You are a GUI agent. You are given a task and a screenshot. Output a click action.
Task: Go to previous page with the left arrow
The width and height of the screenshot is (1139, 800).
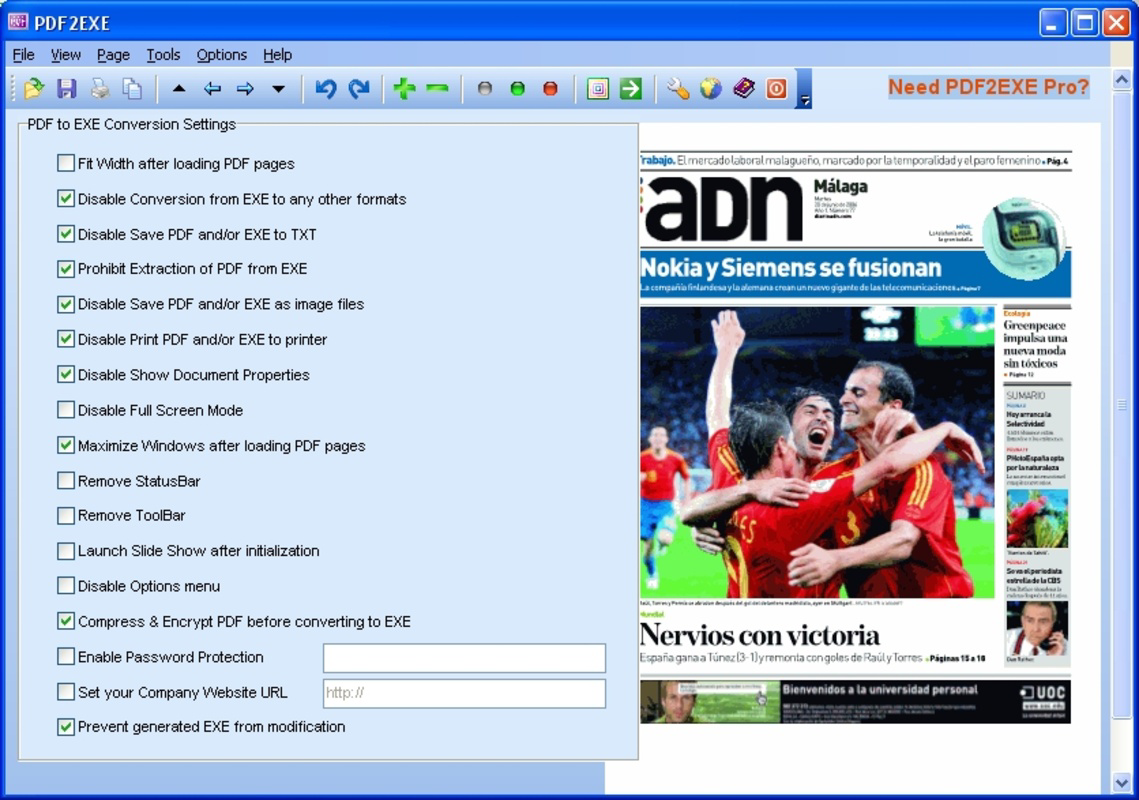(x=212, y=89)
